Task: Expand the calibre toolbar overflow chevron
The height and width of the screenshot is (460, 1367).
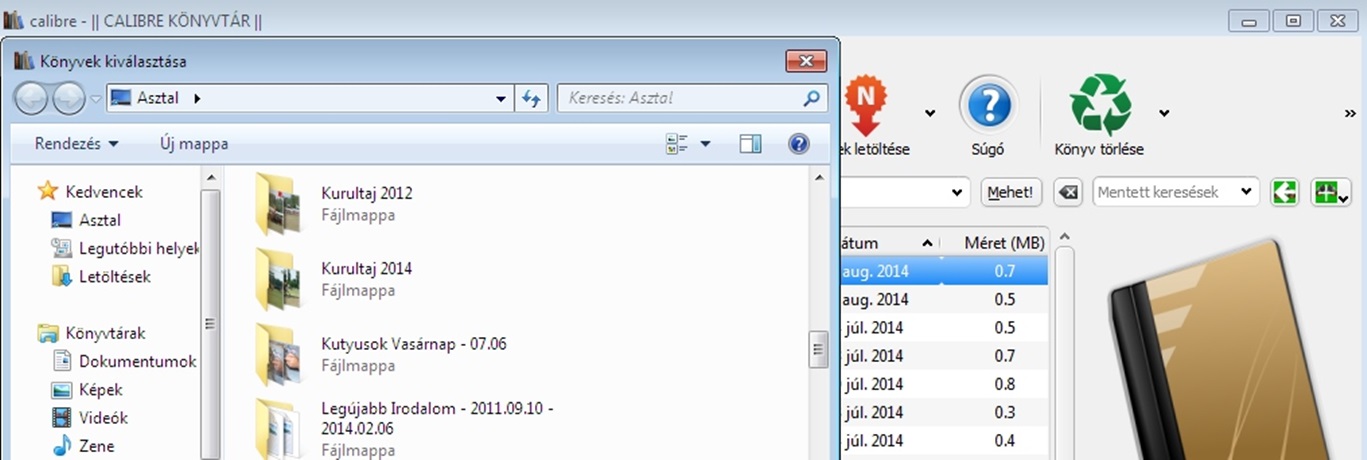Action: pos(1349,113)
